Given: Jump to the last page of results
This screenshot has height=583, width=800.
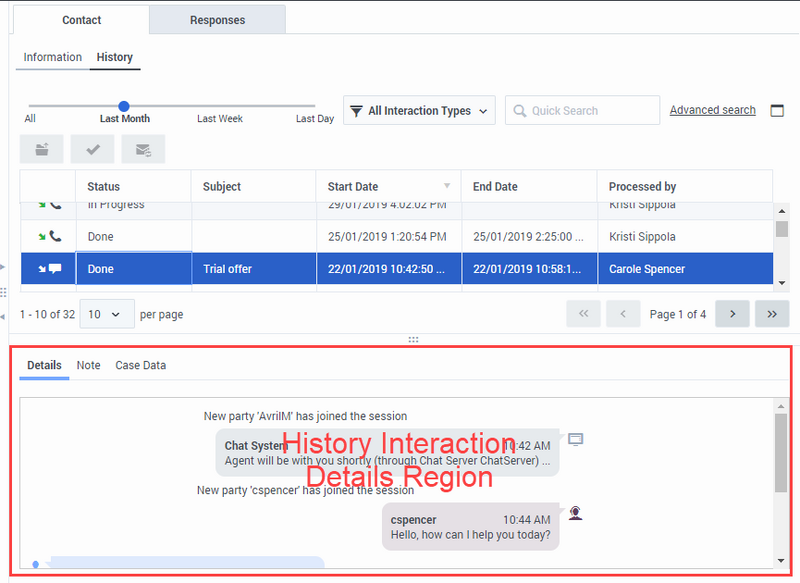Looking at the screenshot, I should pyautogui.click(x=771, y=314).
